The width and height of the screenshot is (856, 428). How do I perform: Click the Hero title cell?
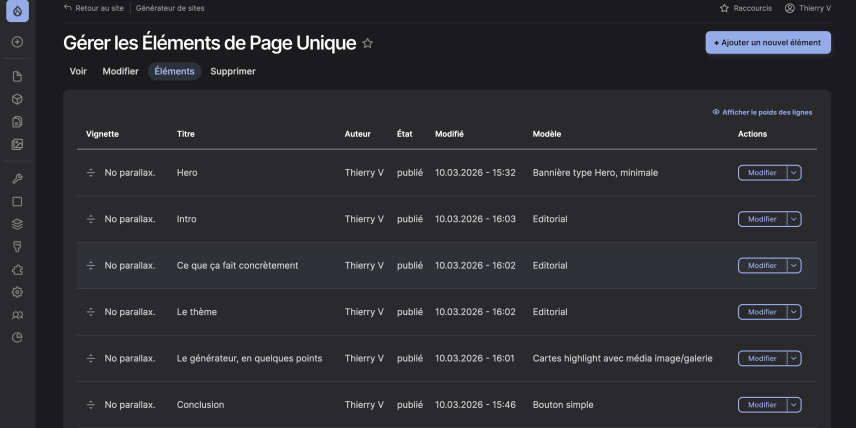(x=187, y=173)
